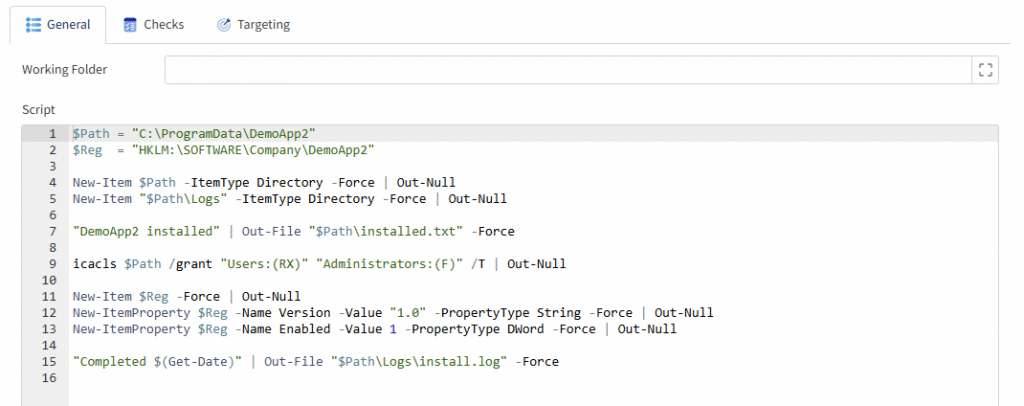
Task: Click the General tab list icon
Action: 33,25
